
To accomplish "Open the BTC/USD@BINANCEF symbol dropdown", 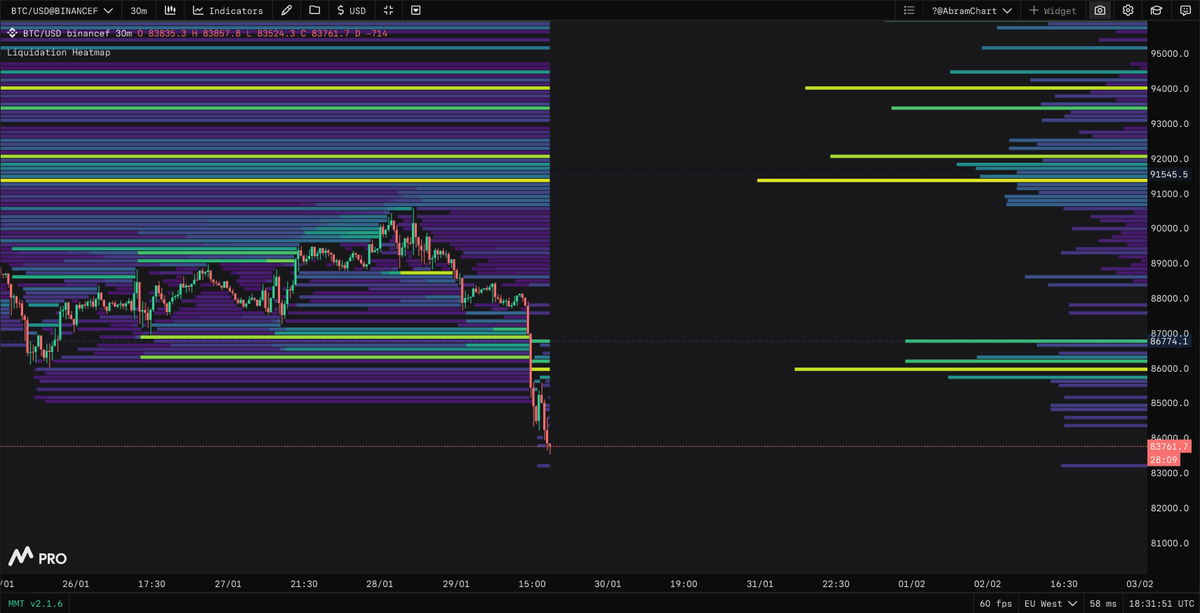I will point(60,10).
